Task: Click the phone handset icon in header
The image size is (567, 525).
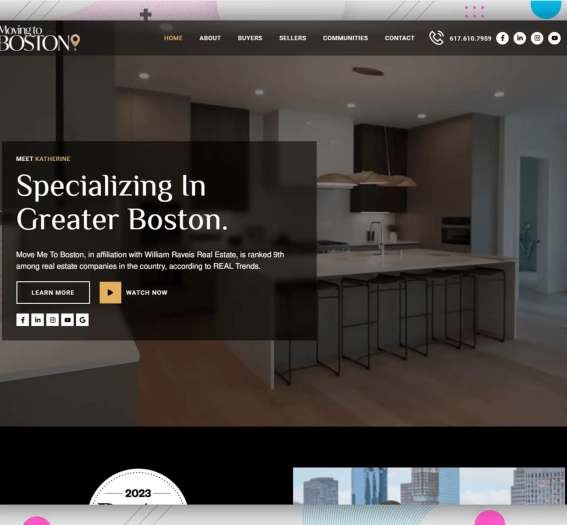Action: (x=436, y=38)
